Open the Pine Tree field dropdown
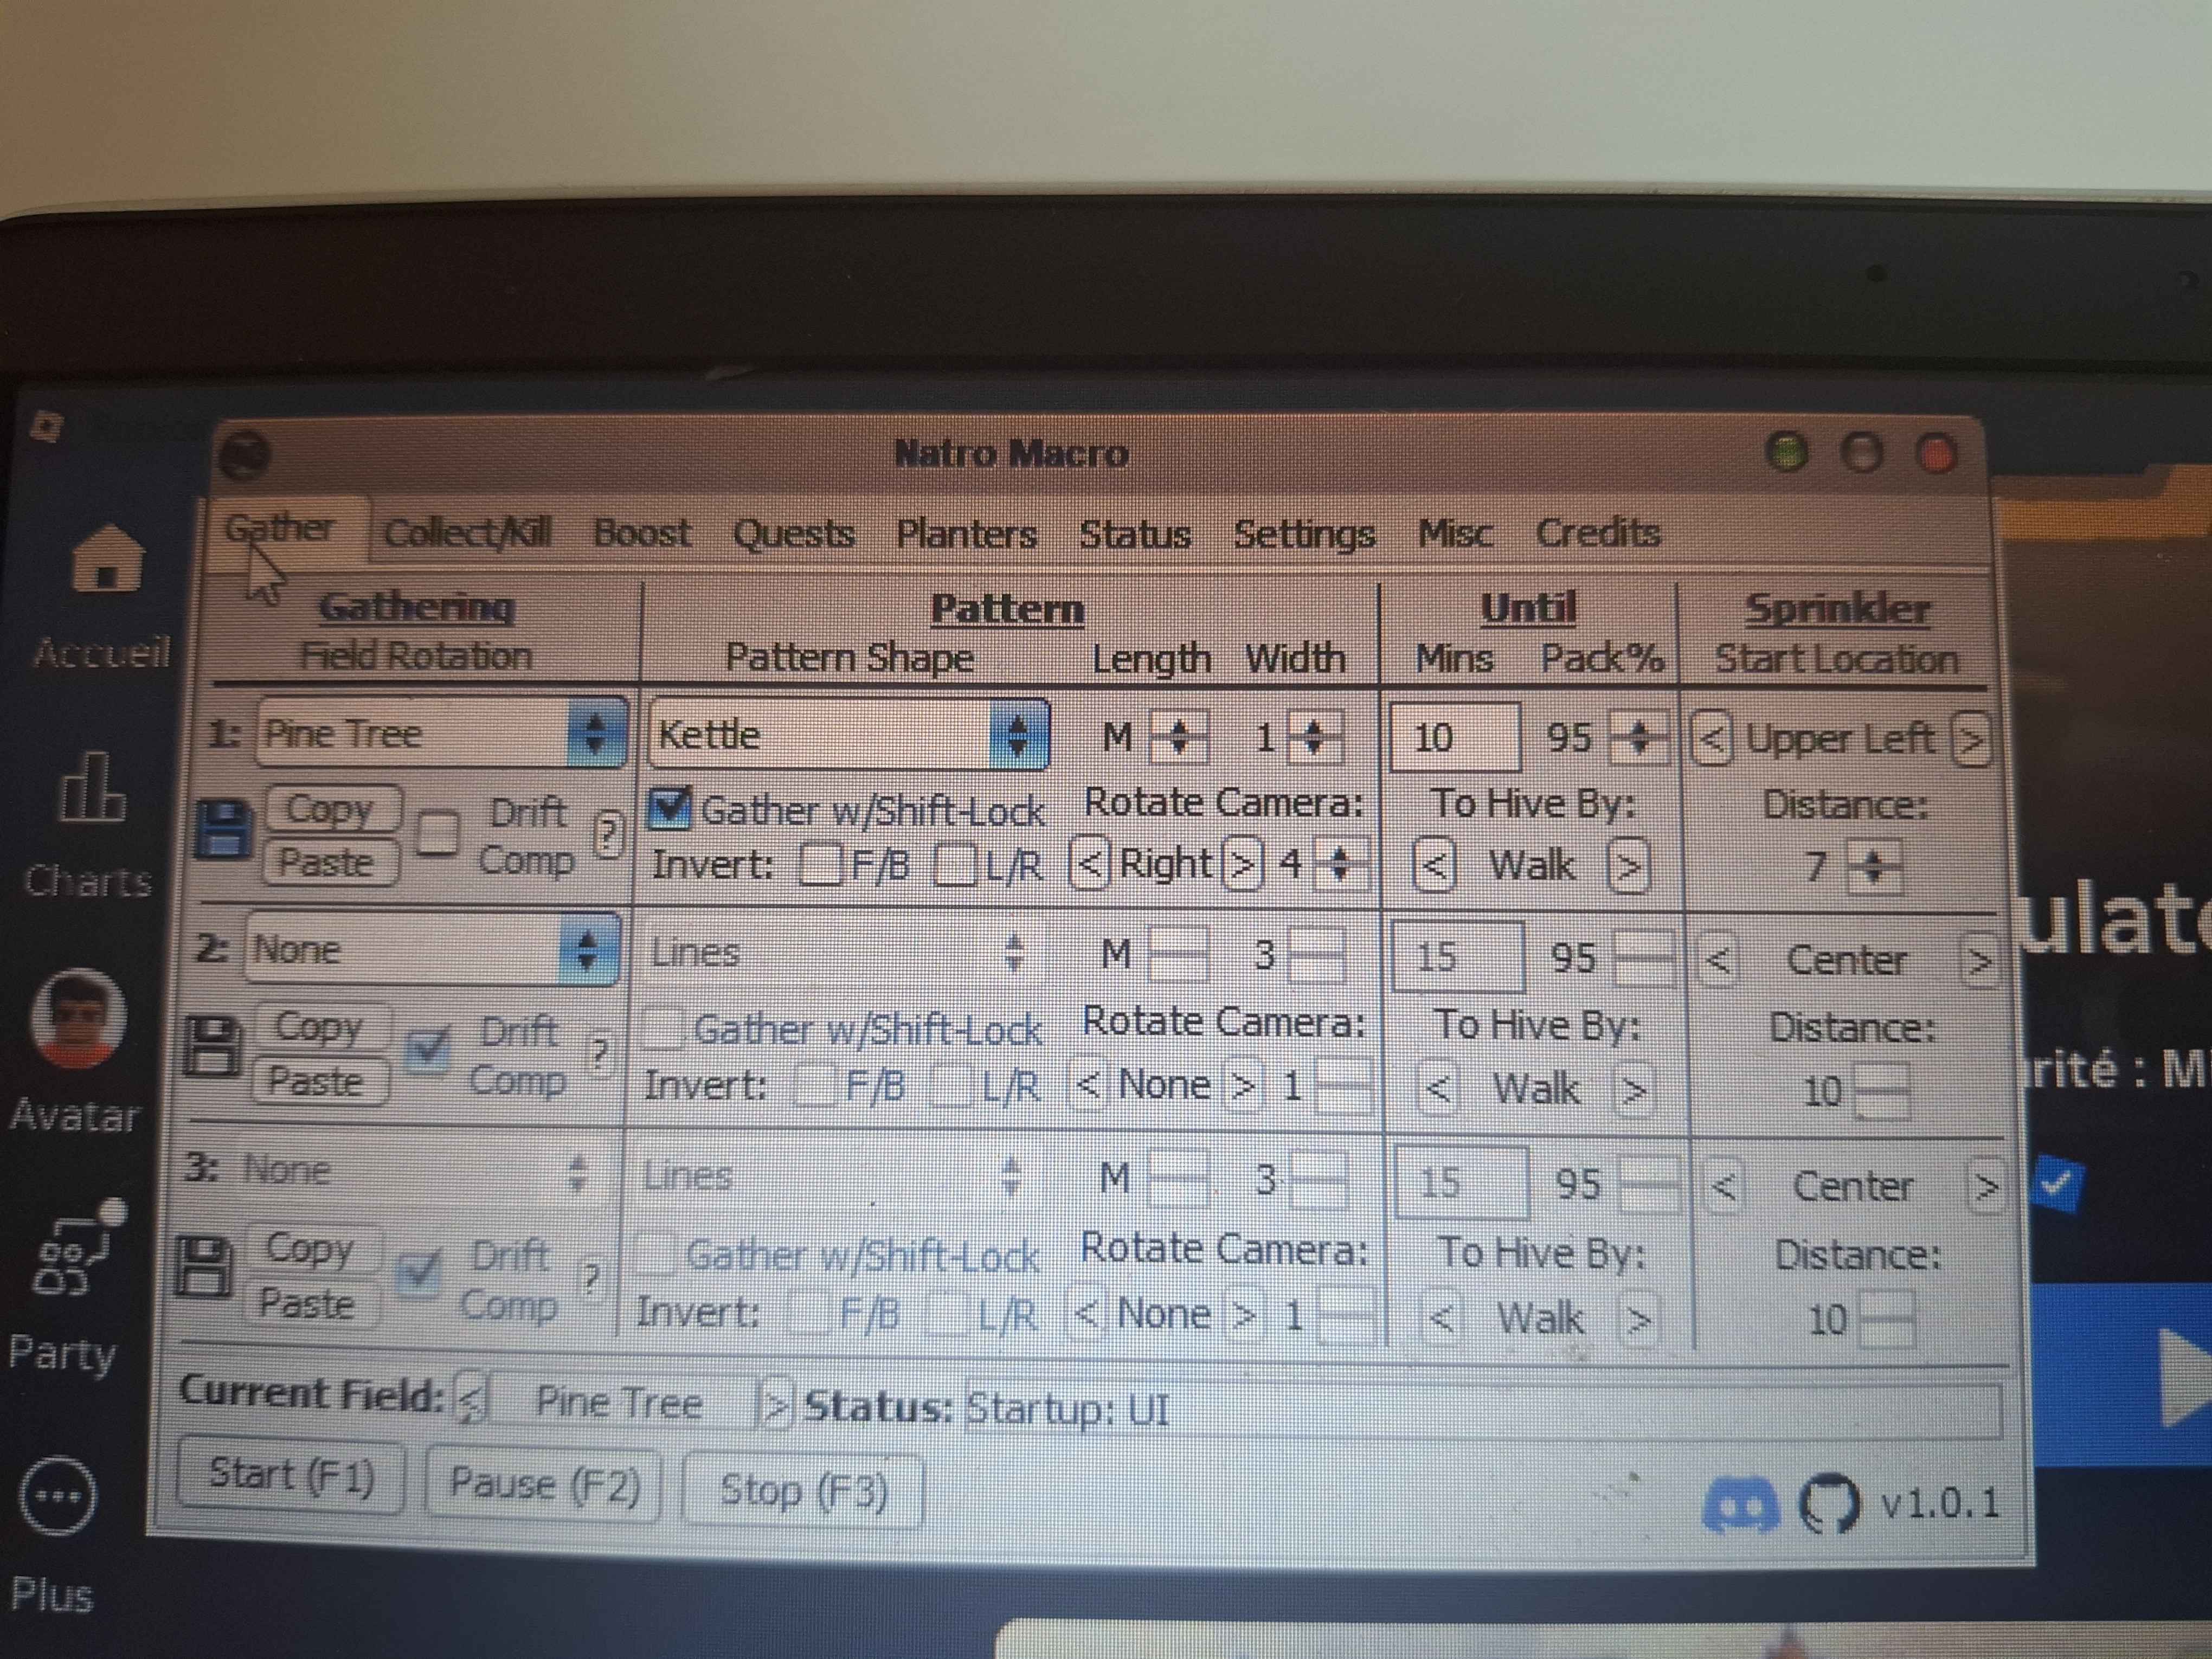The width and height of the screenshot is (2212, 1659). tap(595, 734)
